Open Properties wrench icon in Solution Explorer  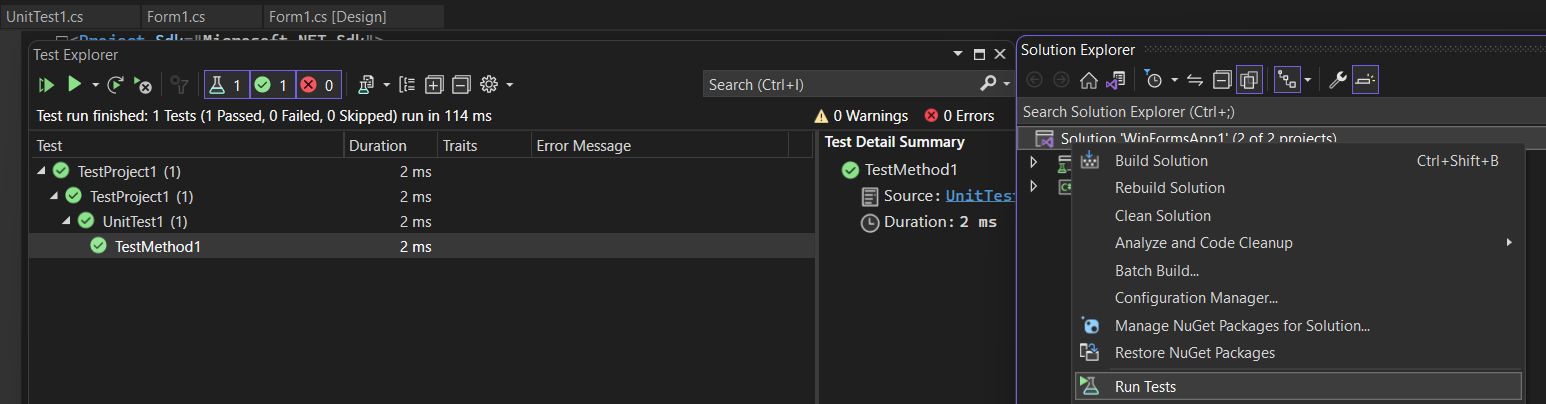(x=1337, y=80)
